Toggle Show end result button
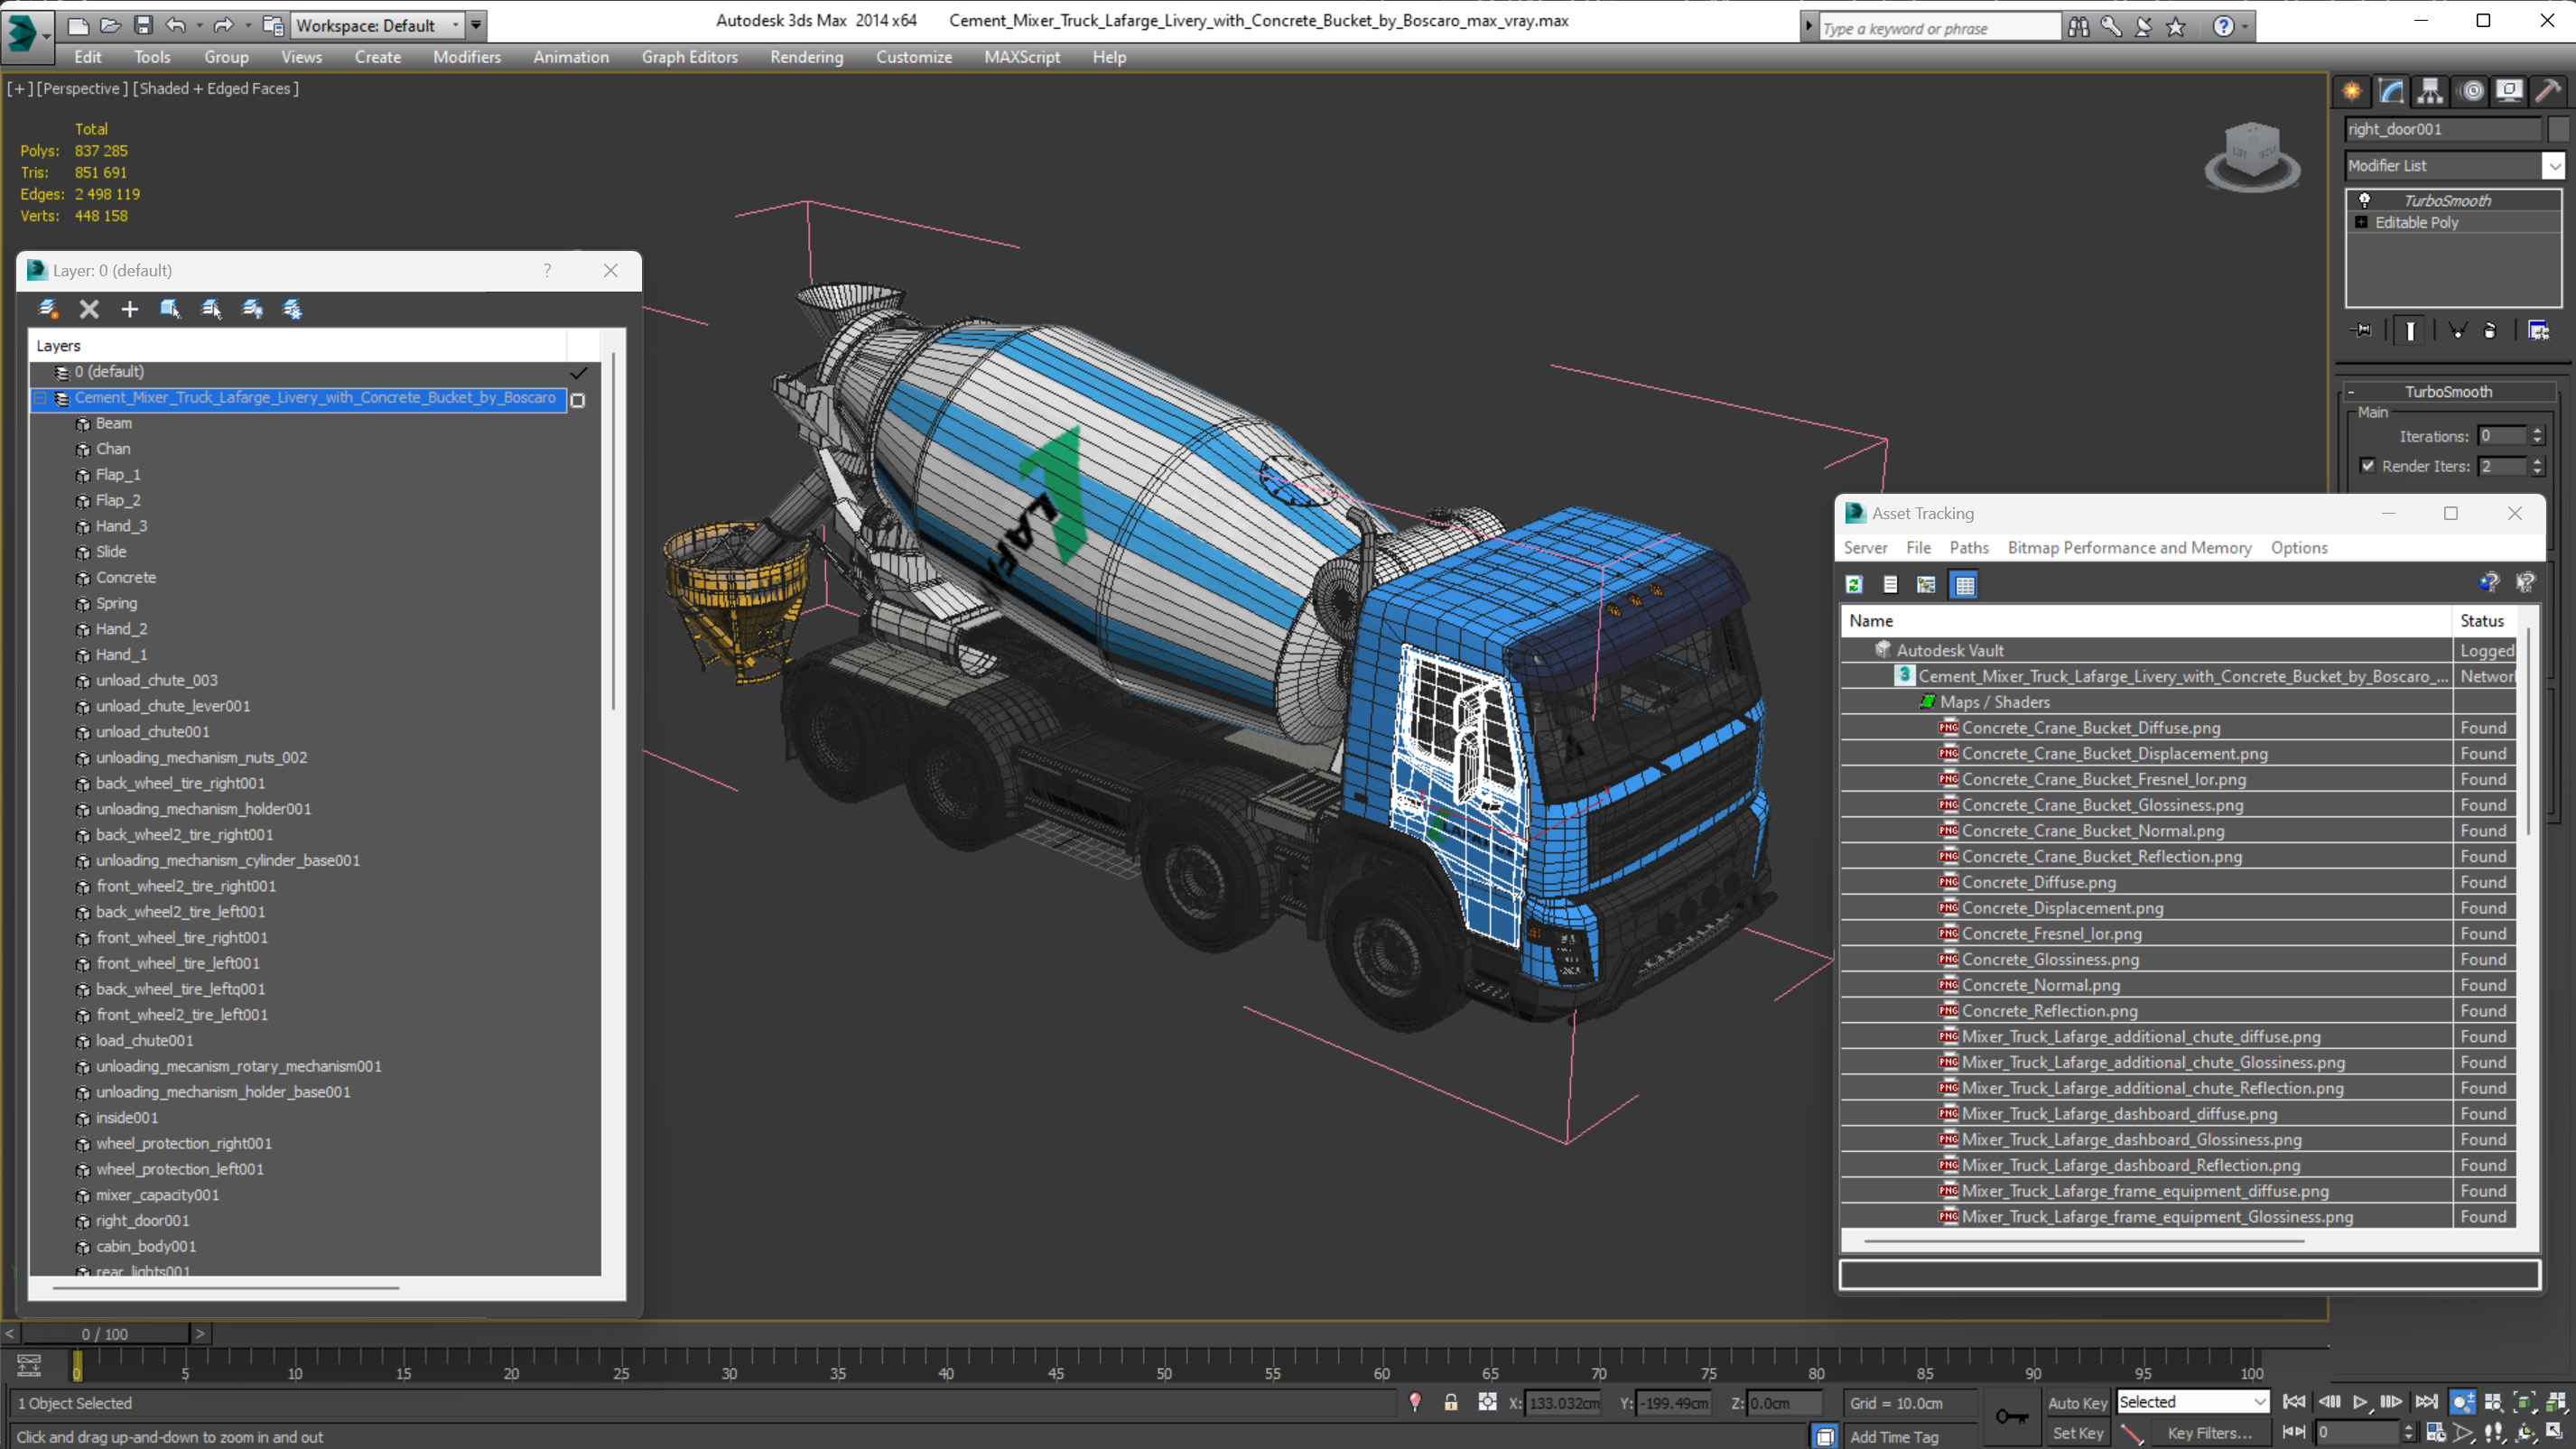 point(2410,330)
